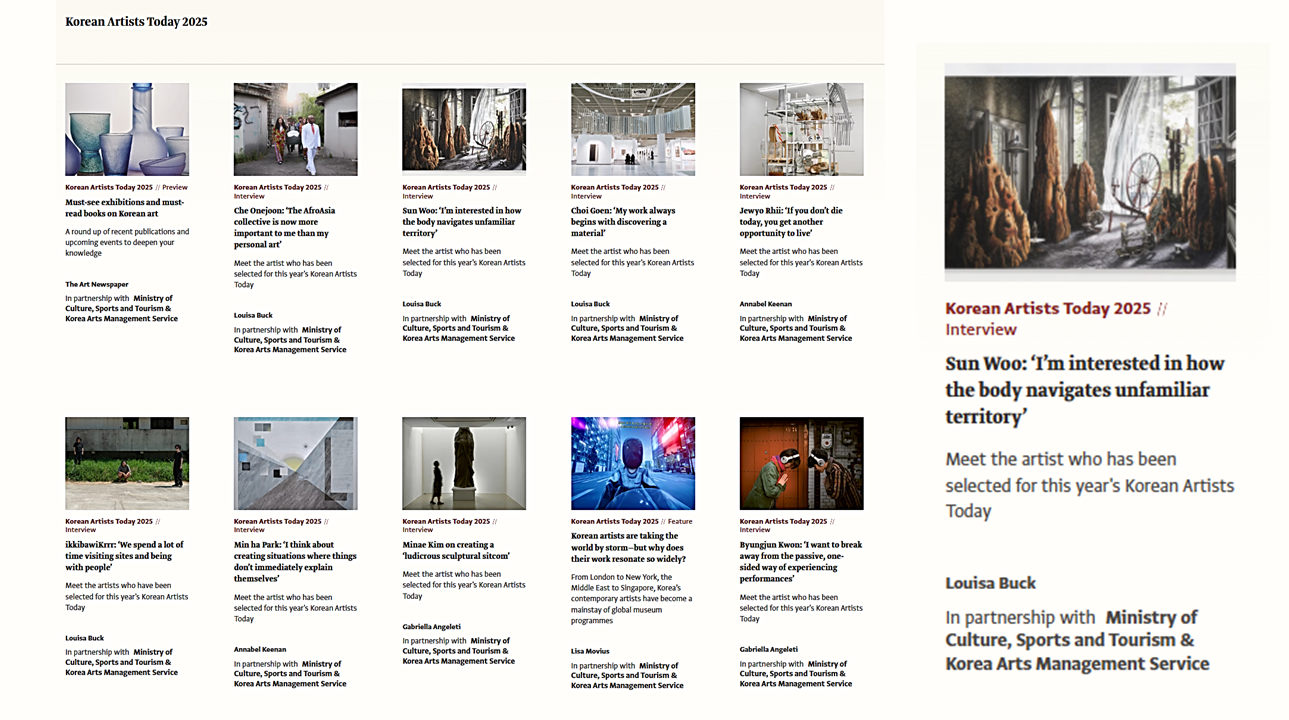Click Choi Goen 'discovering a material' headline
This screenshot has height=720, width=1289.
[x=624, y=222]
